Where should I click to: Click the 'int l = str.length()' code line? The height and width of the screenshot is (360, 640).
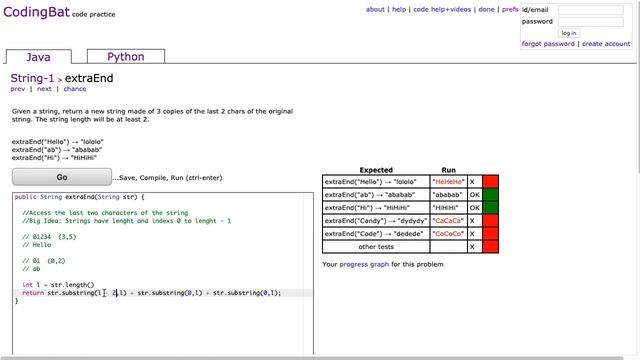58,285
